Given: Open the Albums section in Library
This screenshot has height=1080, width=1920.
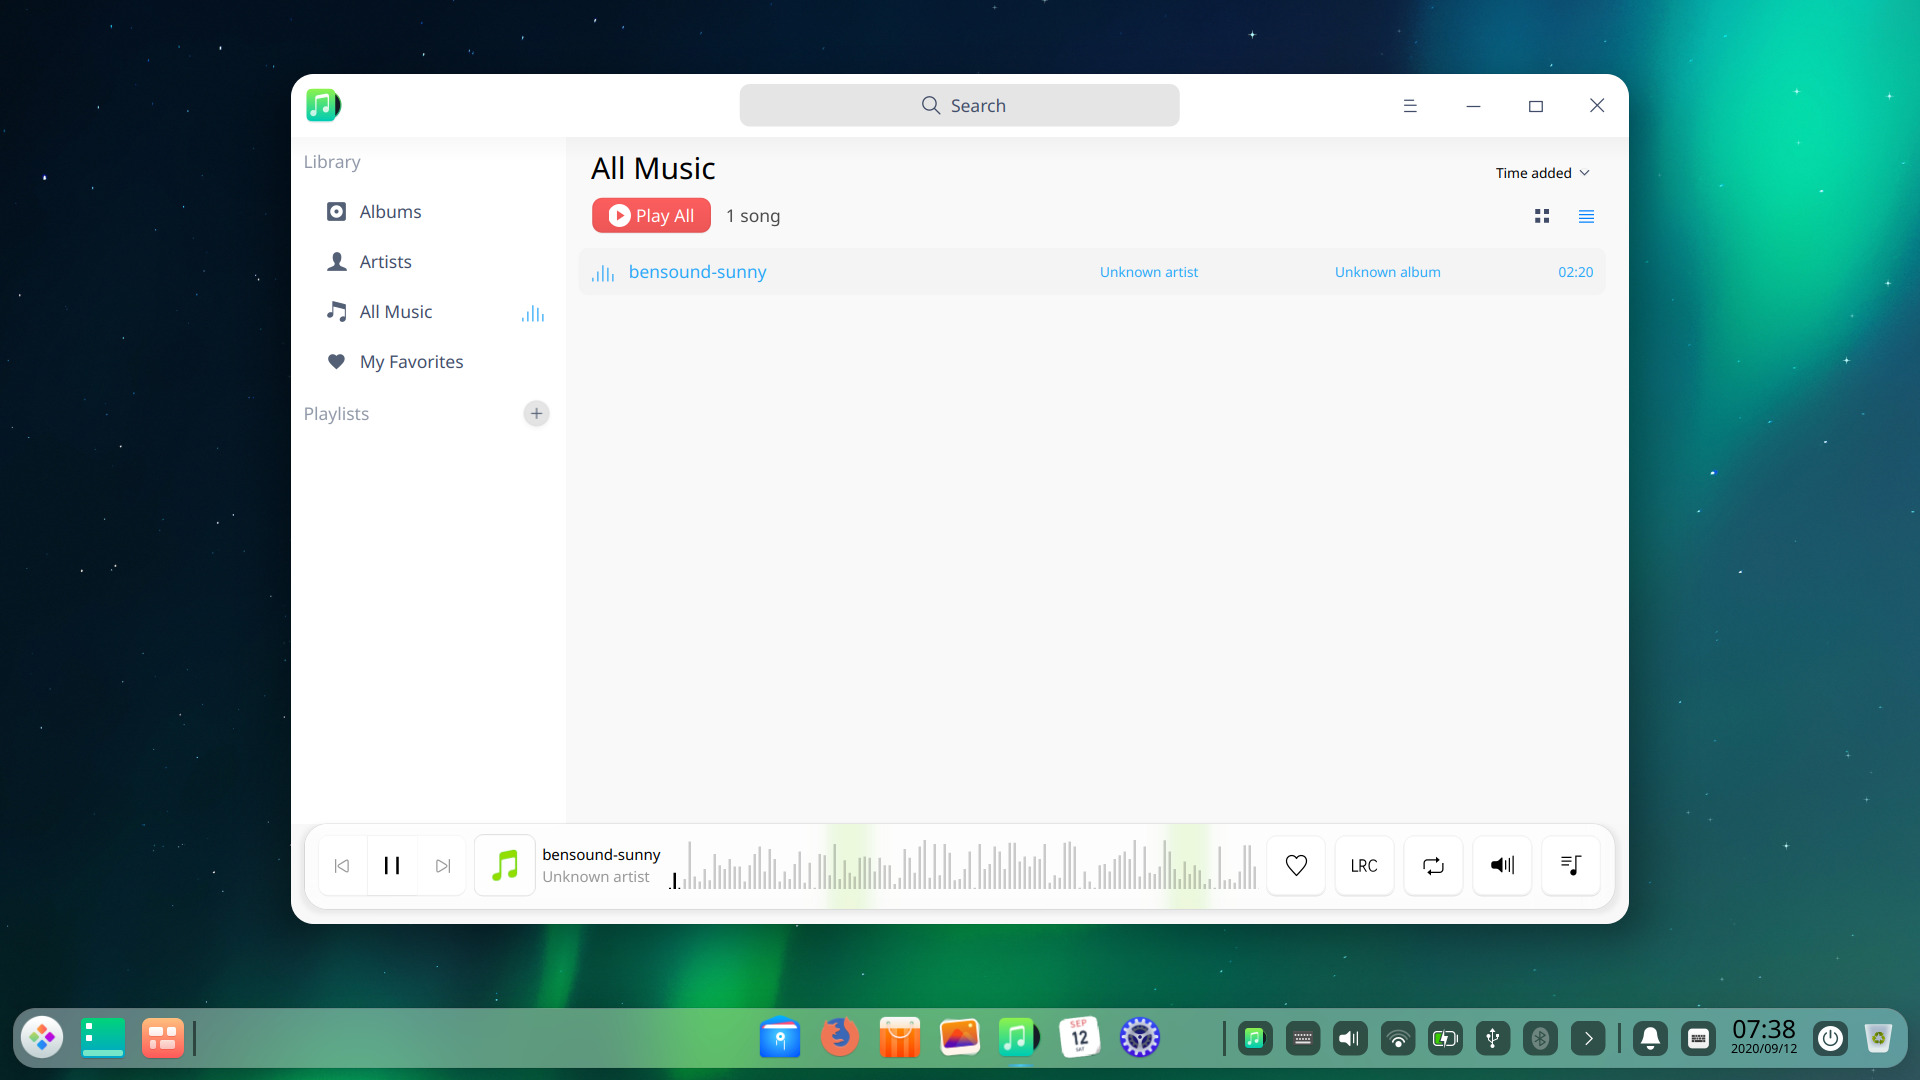Looking at the screenshot, I should click(x=391, y=211).
